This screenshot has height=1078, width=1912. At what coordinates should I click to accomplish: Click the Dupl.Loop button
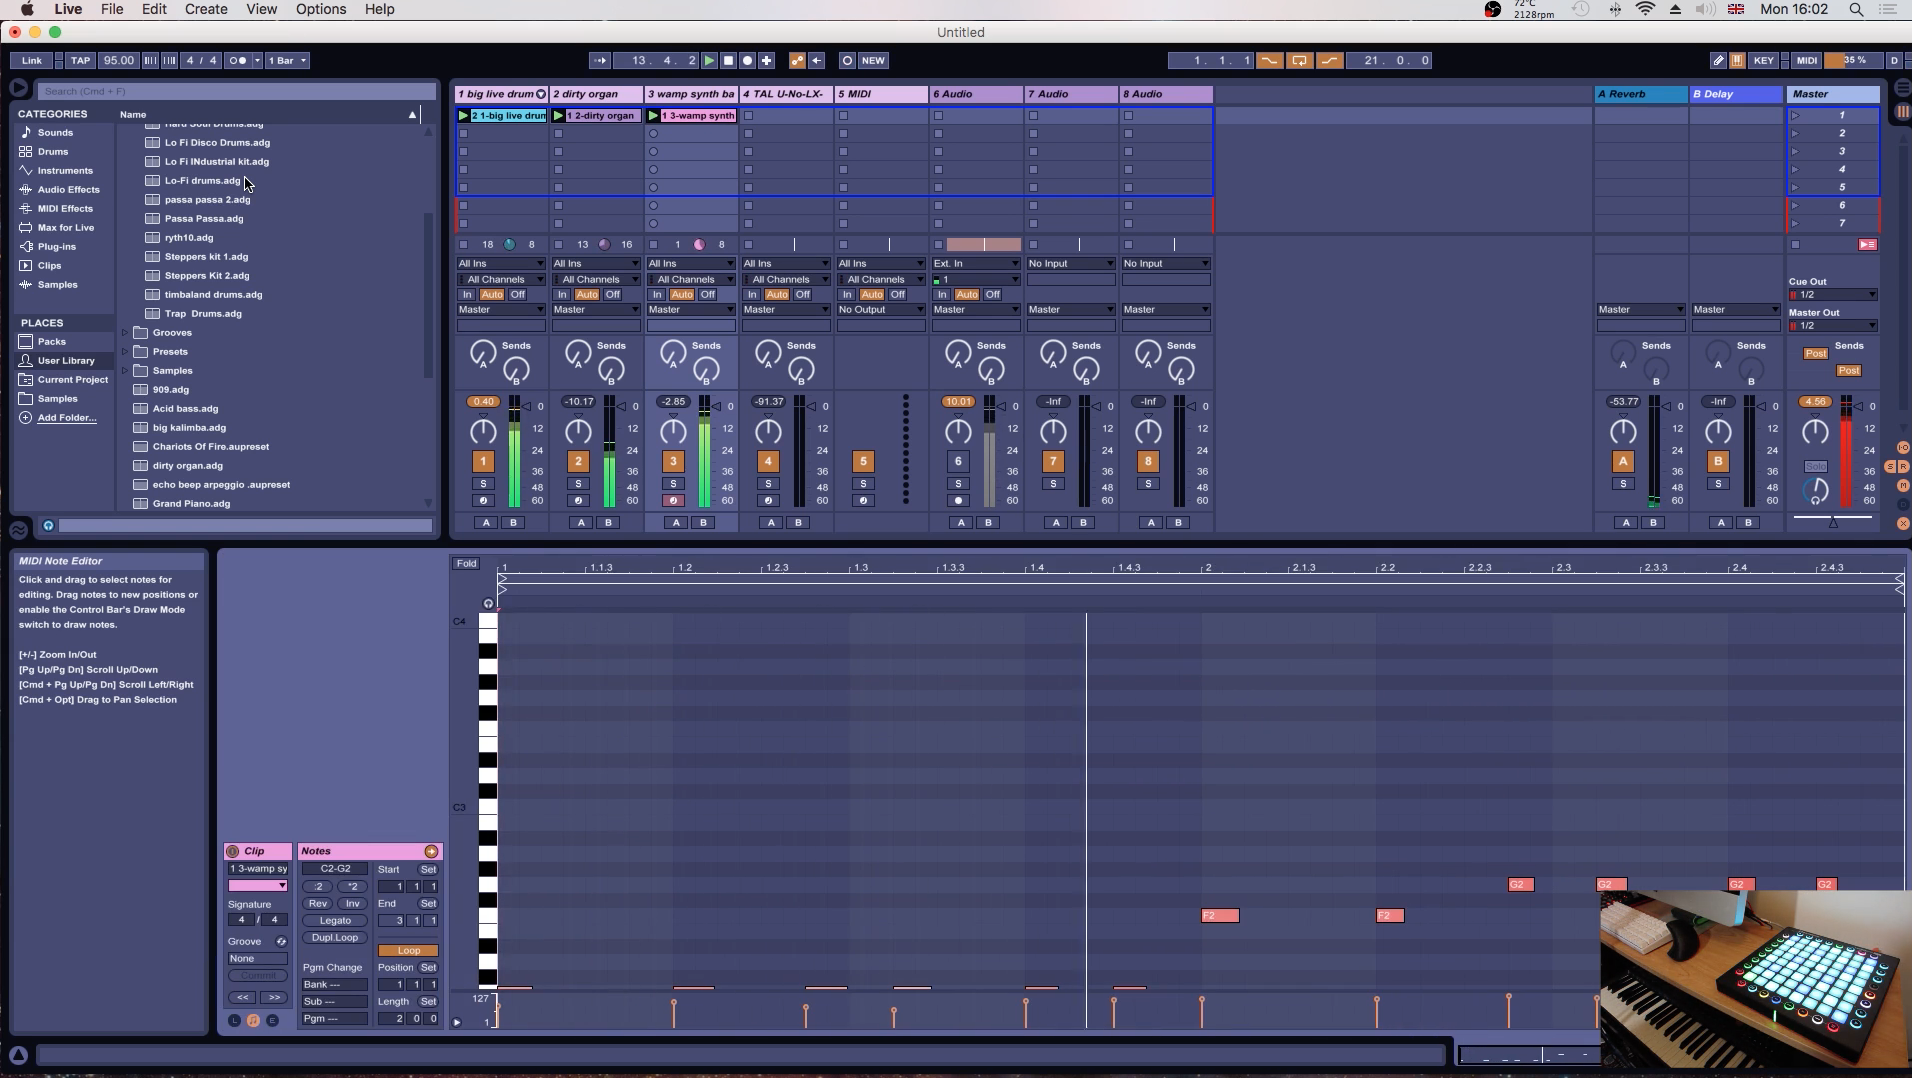pyautogui.click(x=335, y=937)
